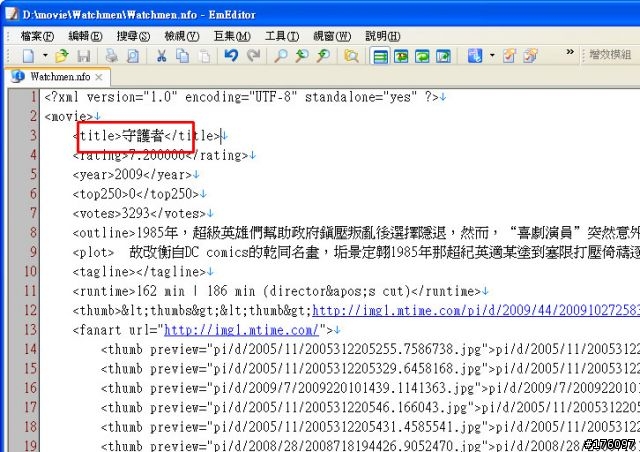Click line number 12 in the margin

[x=31, y=311]
